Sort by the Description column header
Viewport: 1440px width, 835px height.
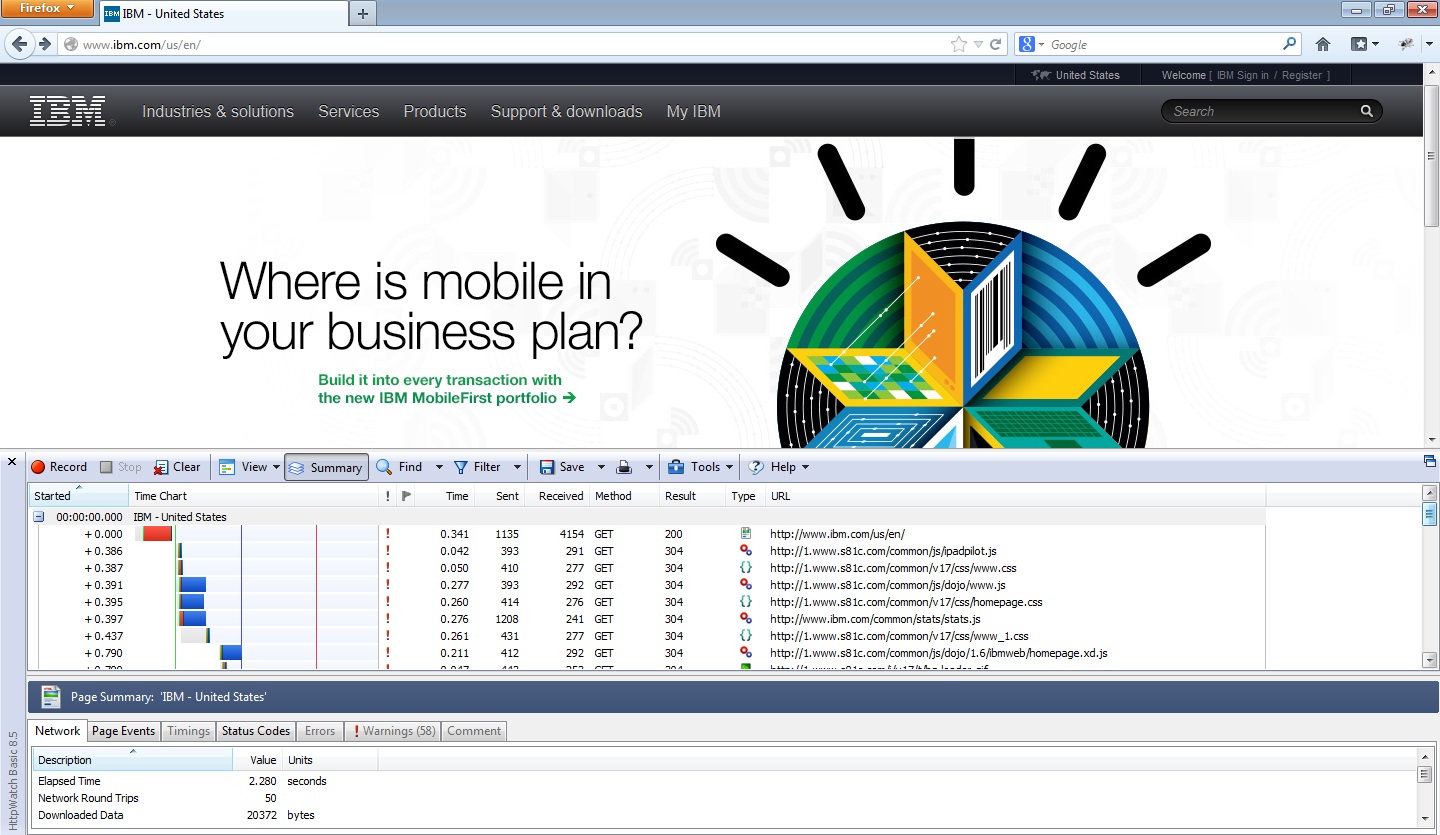coord(132,760)
